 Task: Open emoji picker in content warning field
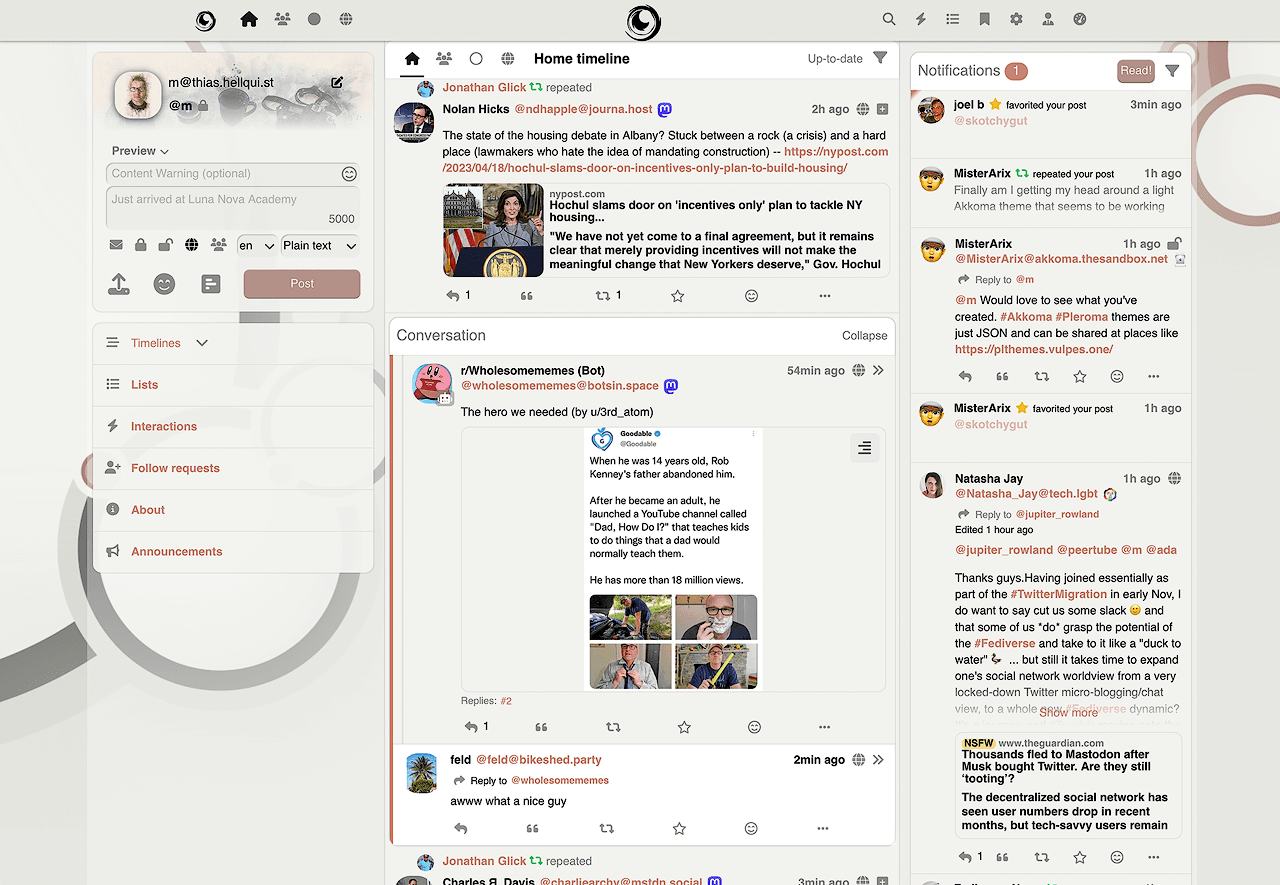(349, 174)
